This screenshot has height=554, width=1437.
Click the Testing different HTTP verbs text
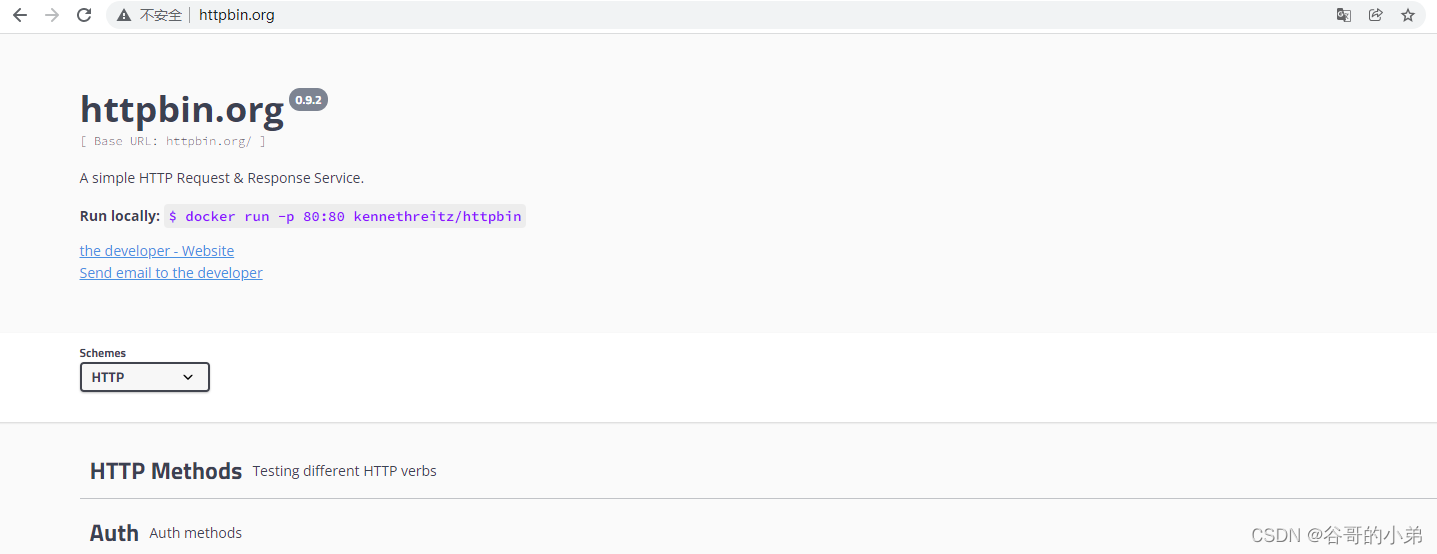(345, 471)
